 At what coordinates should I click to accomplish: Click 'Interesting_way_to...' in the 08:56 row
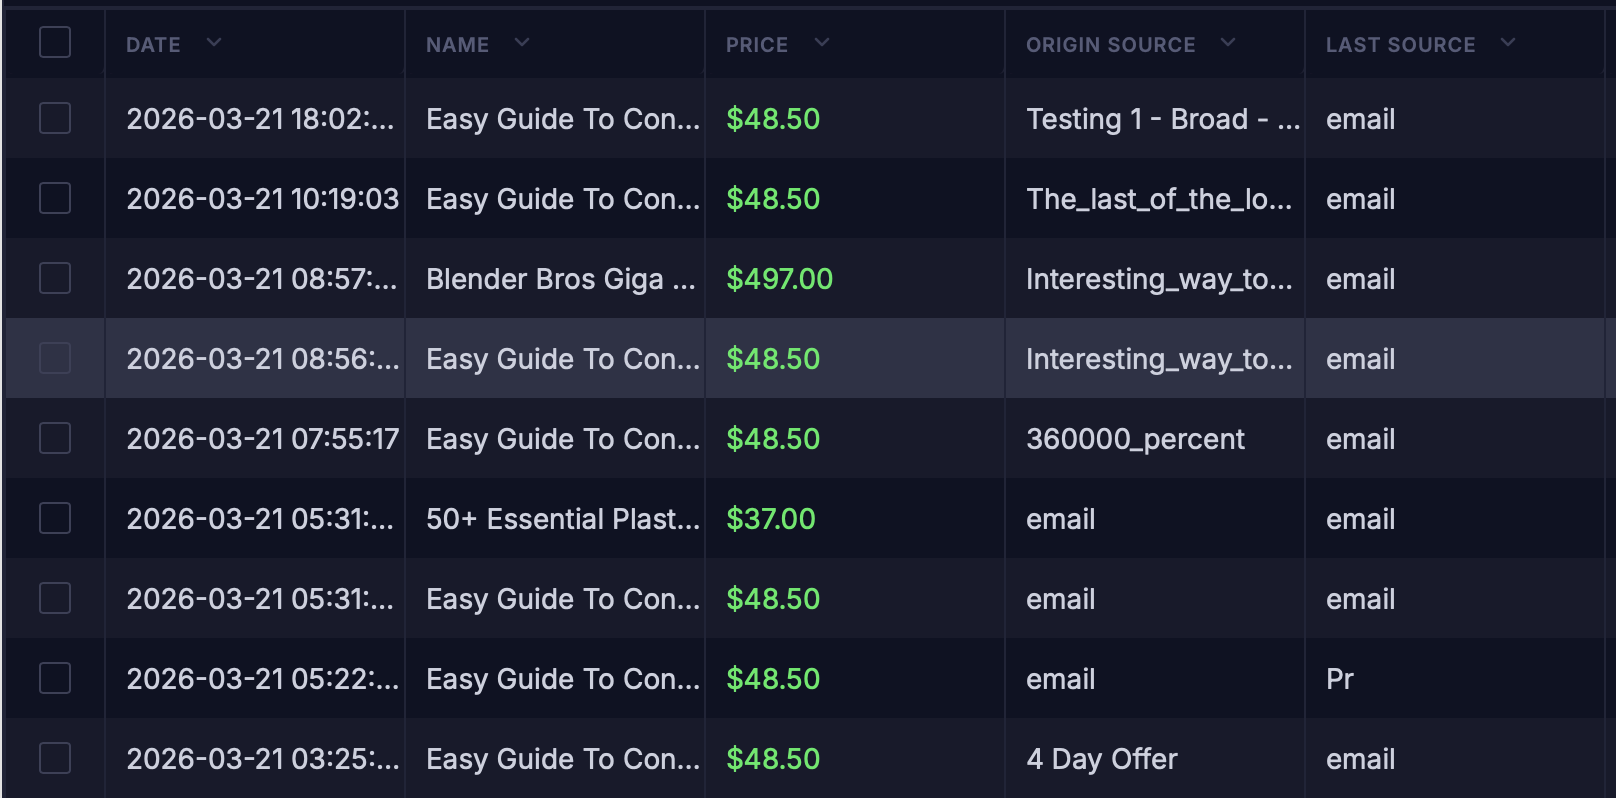[1159, 359]
